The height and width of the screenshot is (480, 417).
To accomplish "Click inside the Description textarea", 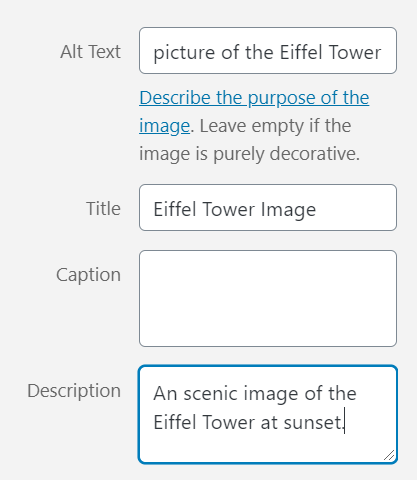I will coord(268,414).
